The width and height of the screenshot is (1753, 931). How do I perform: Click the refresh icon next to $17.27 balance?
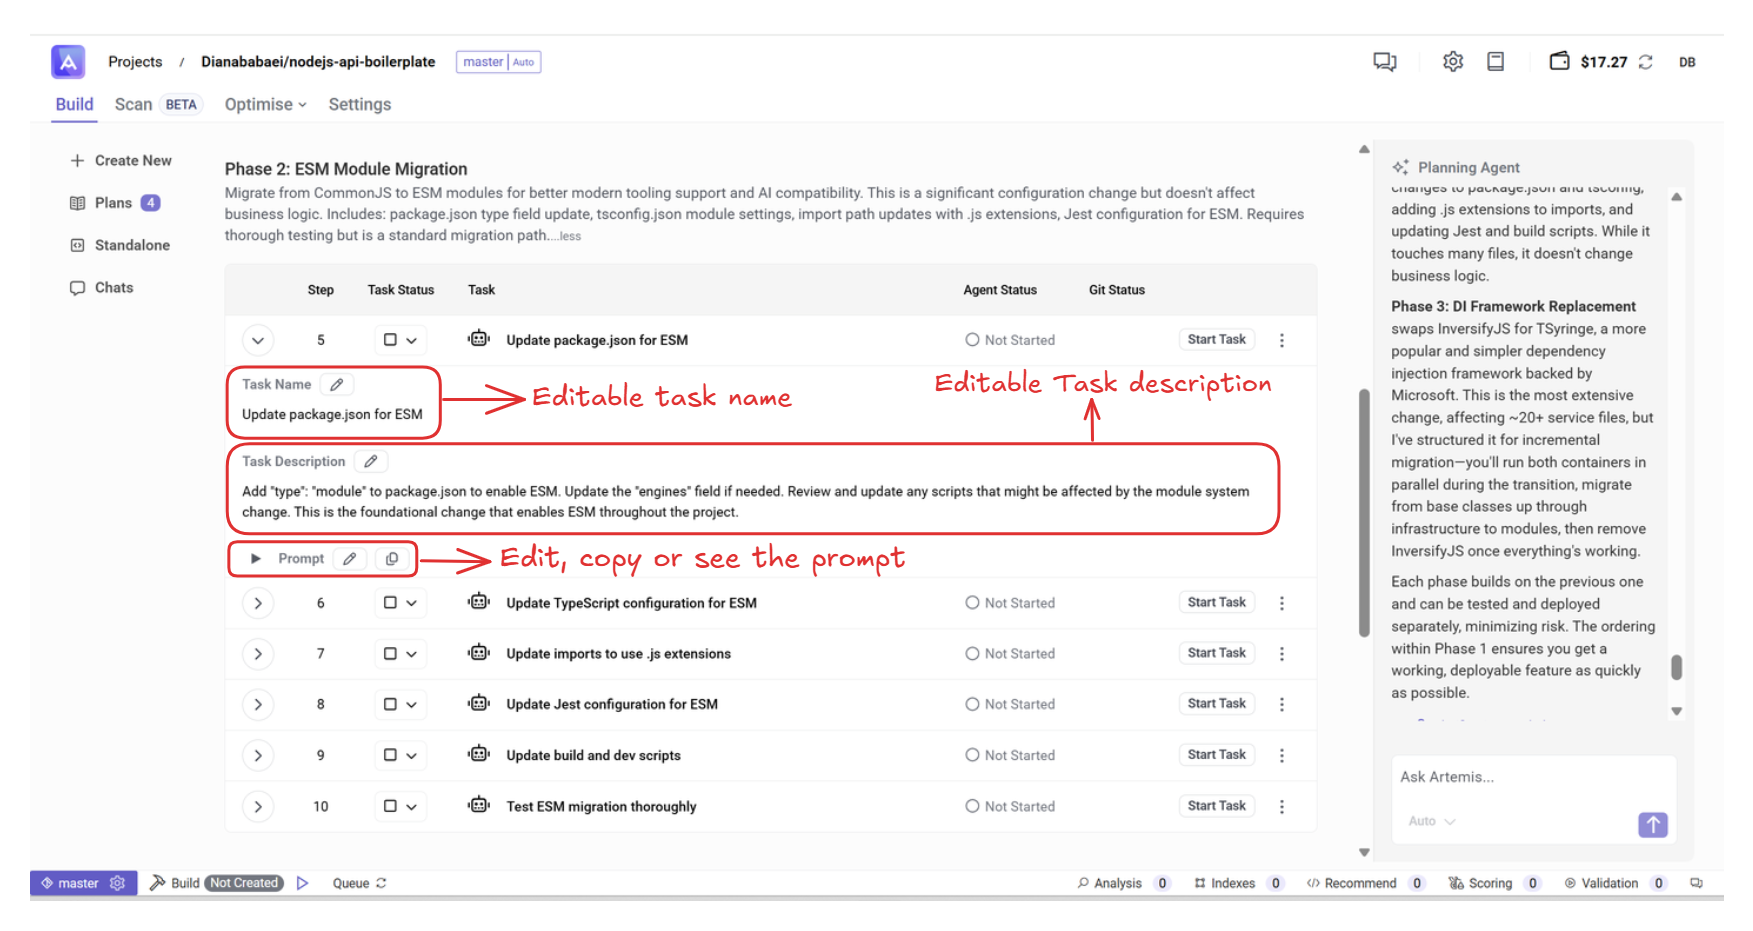pyautogui.click(x=1646, y=62)
